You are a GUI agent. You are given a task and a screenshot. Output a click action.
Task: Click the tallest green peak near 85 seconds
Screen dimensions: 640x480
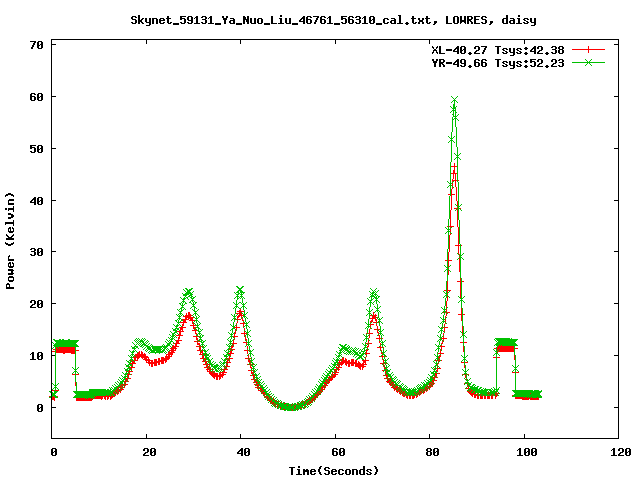tap(454, 100)
